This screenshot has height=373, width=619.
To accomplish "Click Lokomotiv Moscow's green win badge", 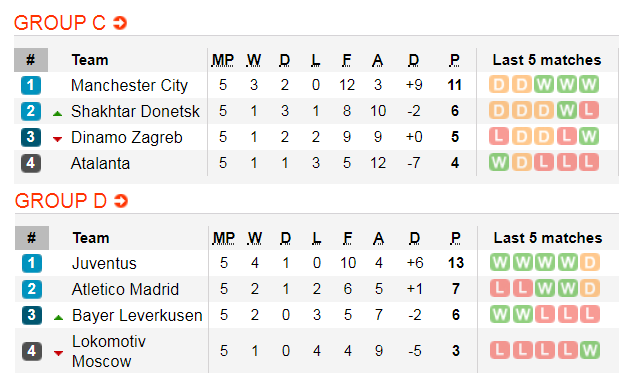I will (x=590, y=350).
